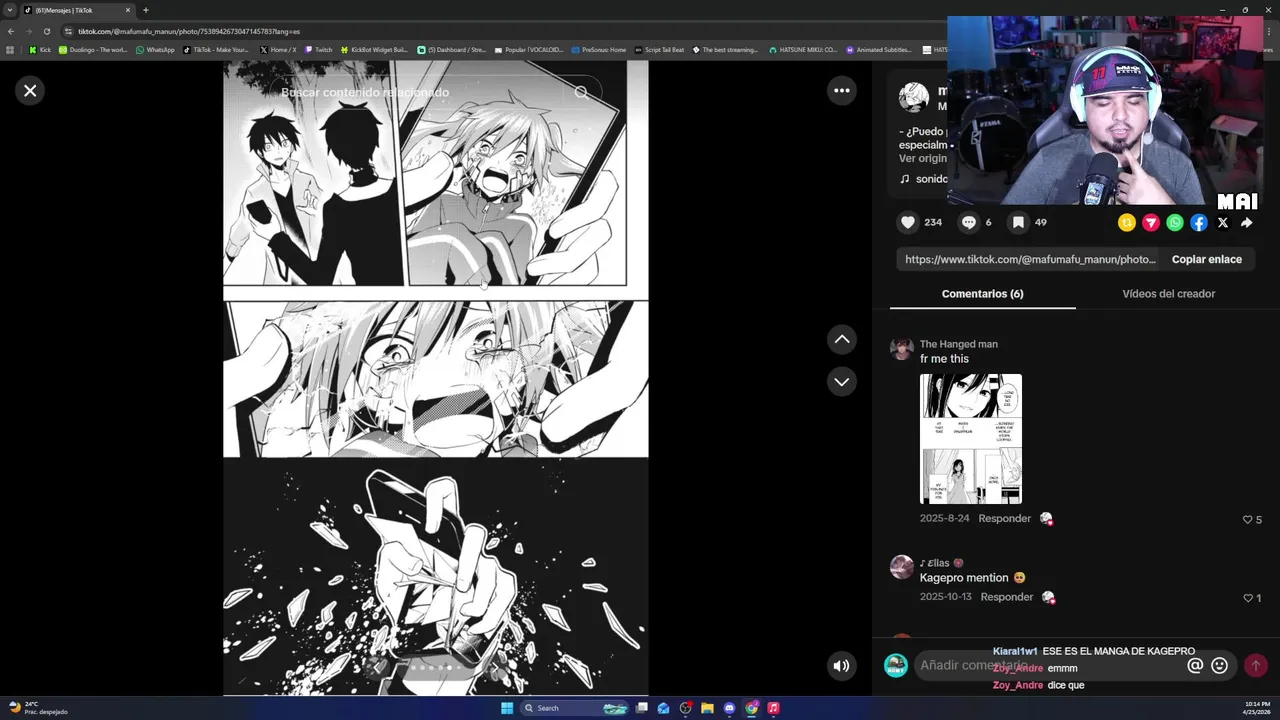Open manga image in Hanged man comment
The height and width of the screenshot is (720, 1280).
point(971,439)
